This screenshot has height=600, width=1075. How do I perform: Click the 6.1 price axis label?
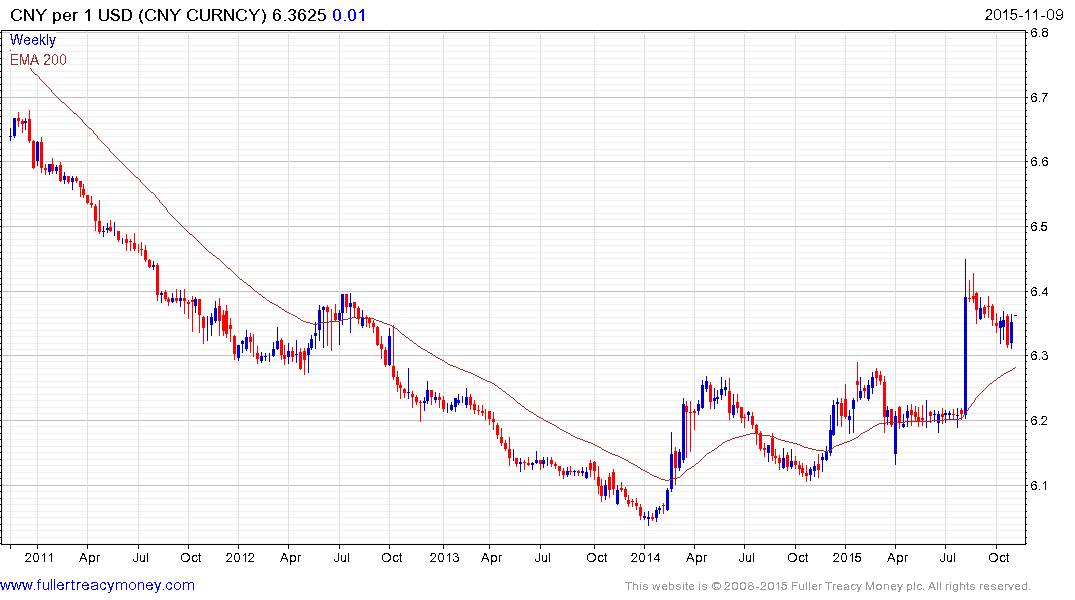1039,486
